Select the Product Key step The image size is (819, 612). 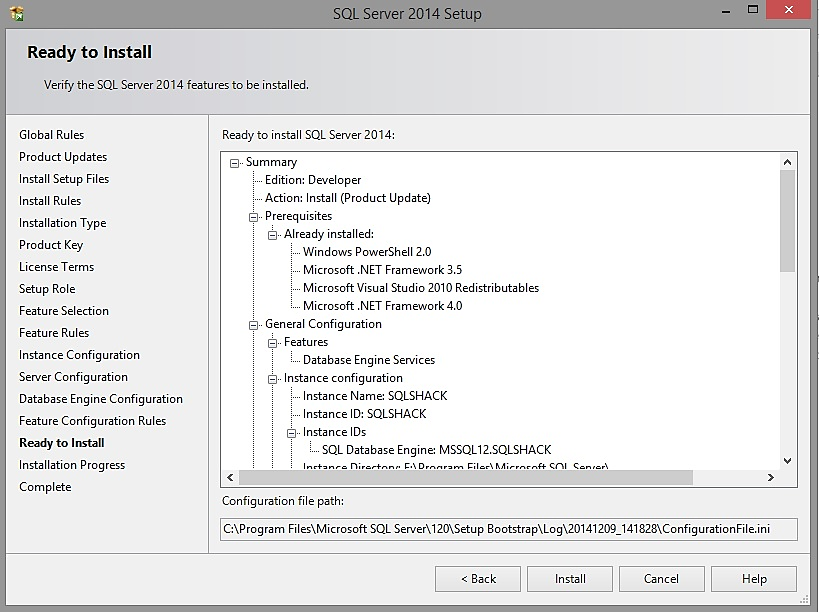click(x=51, y=245)
